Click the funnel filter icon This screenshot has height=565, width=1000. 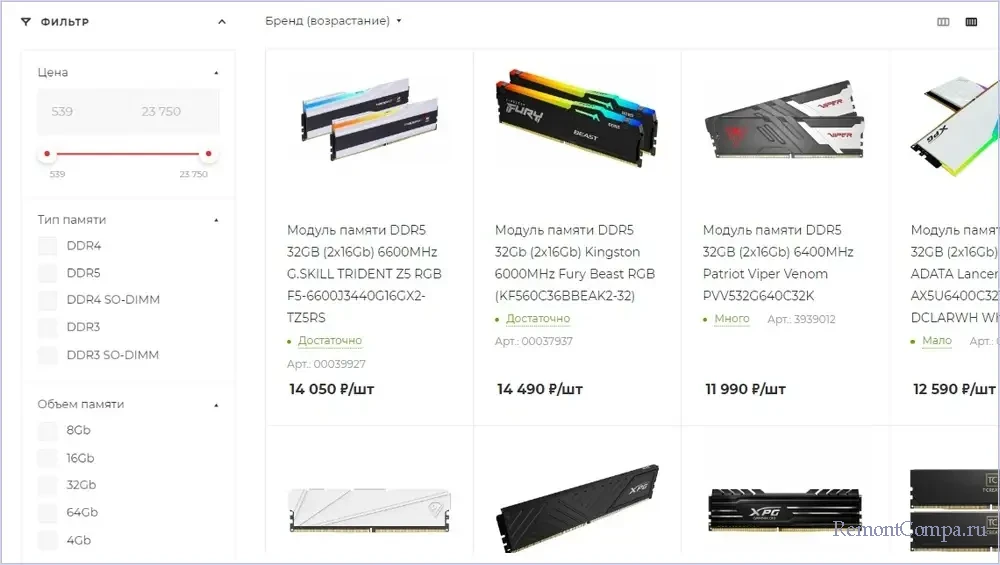[26, 22]
